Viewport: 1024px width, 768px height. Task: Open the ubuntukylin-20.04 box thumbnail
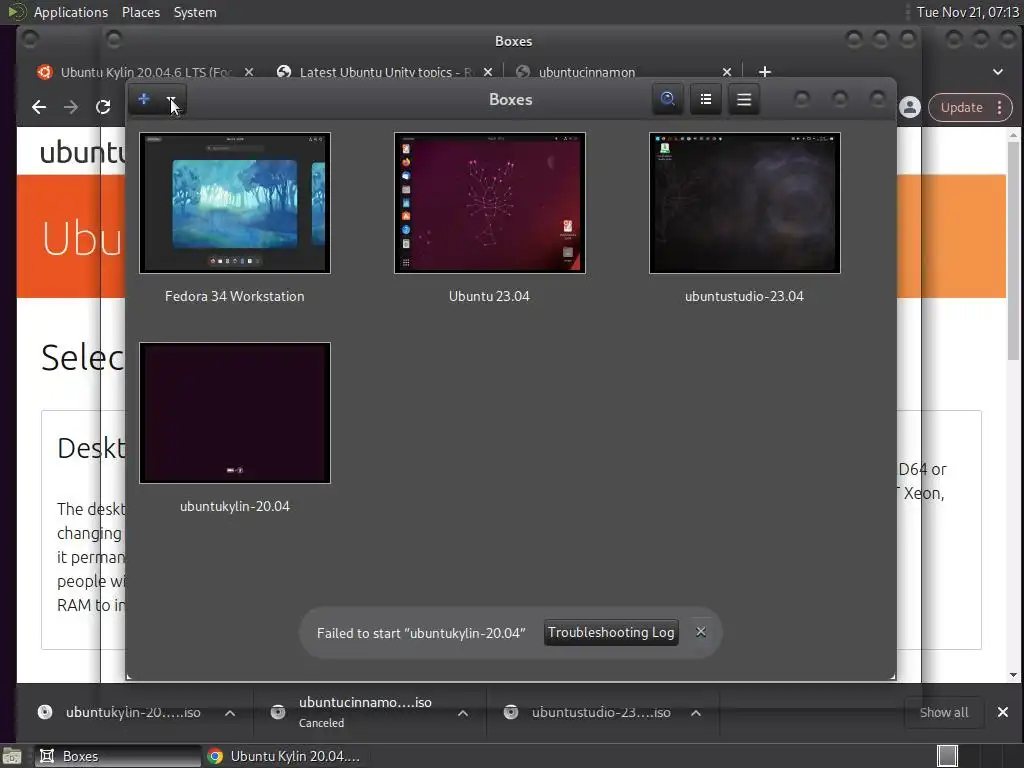(235, 413)
